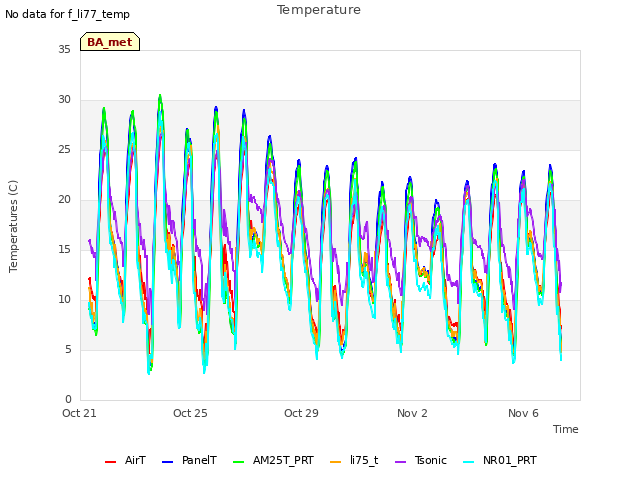Click the 15 y-axis tick label
The height and width of the screenshot is (480, 640).
64,249
